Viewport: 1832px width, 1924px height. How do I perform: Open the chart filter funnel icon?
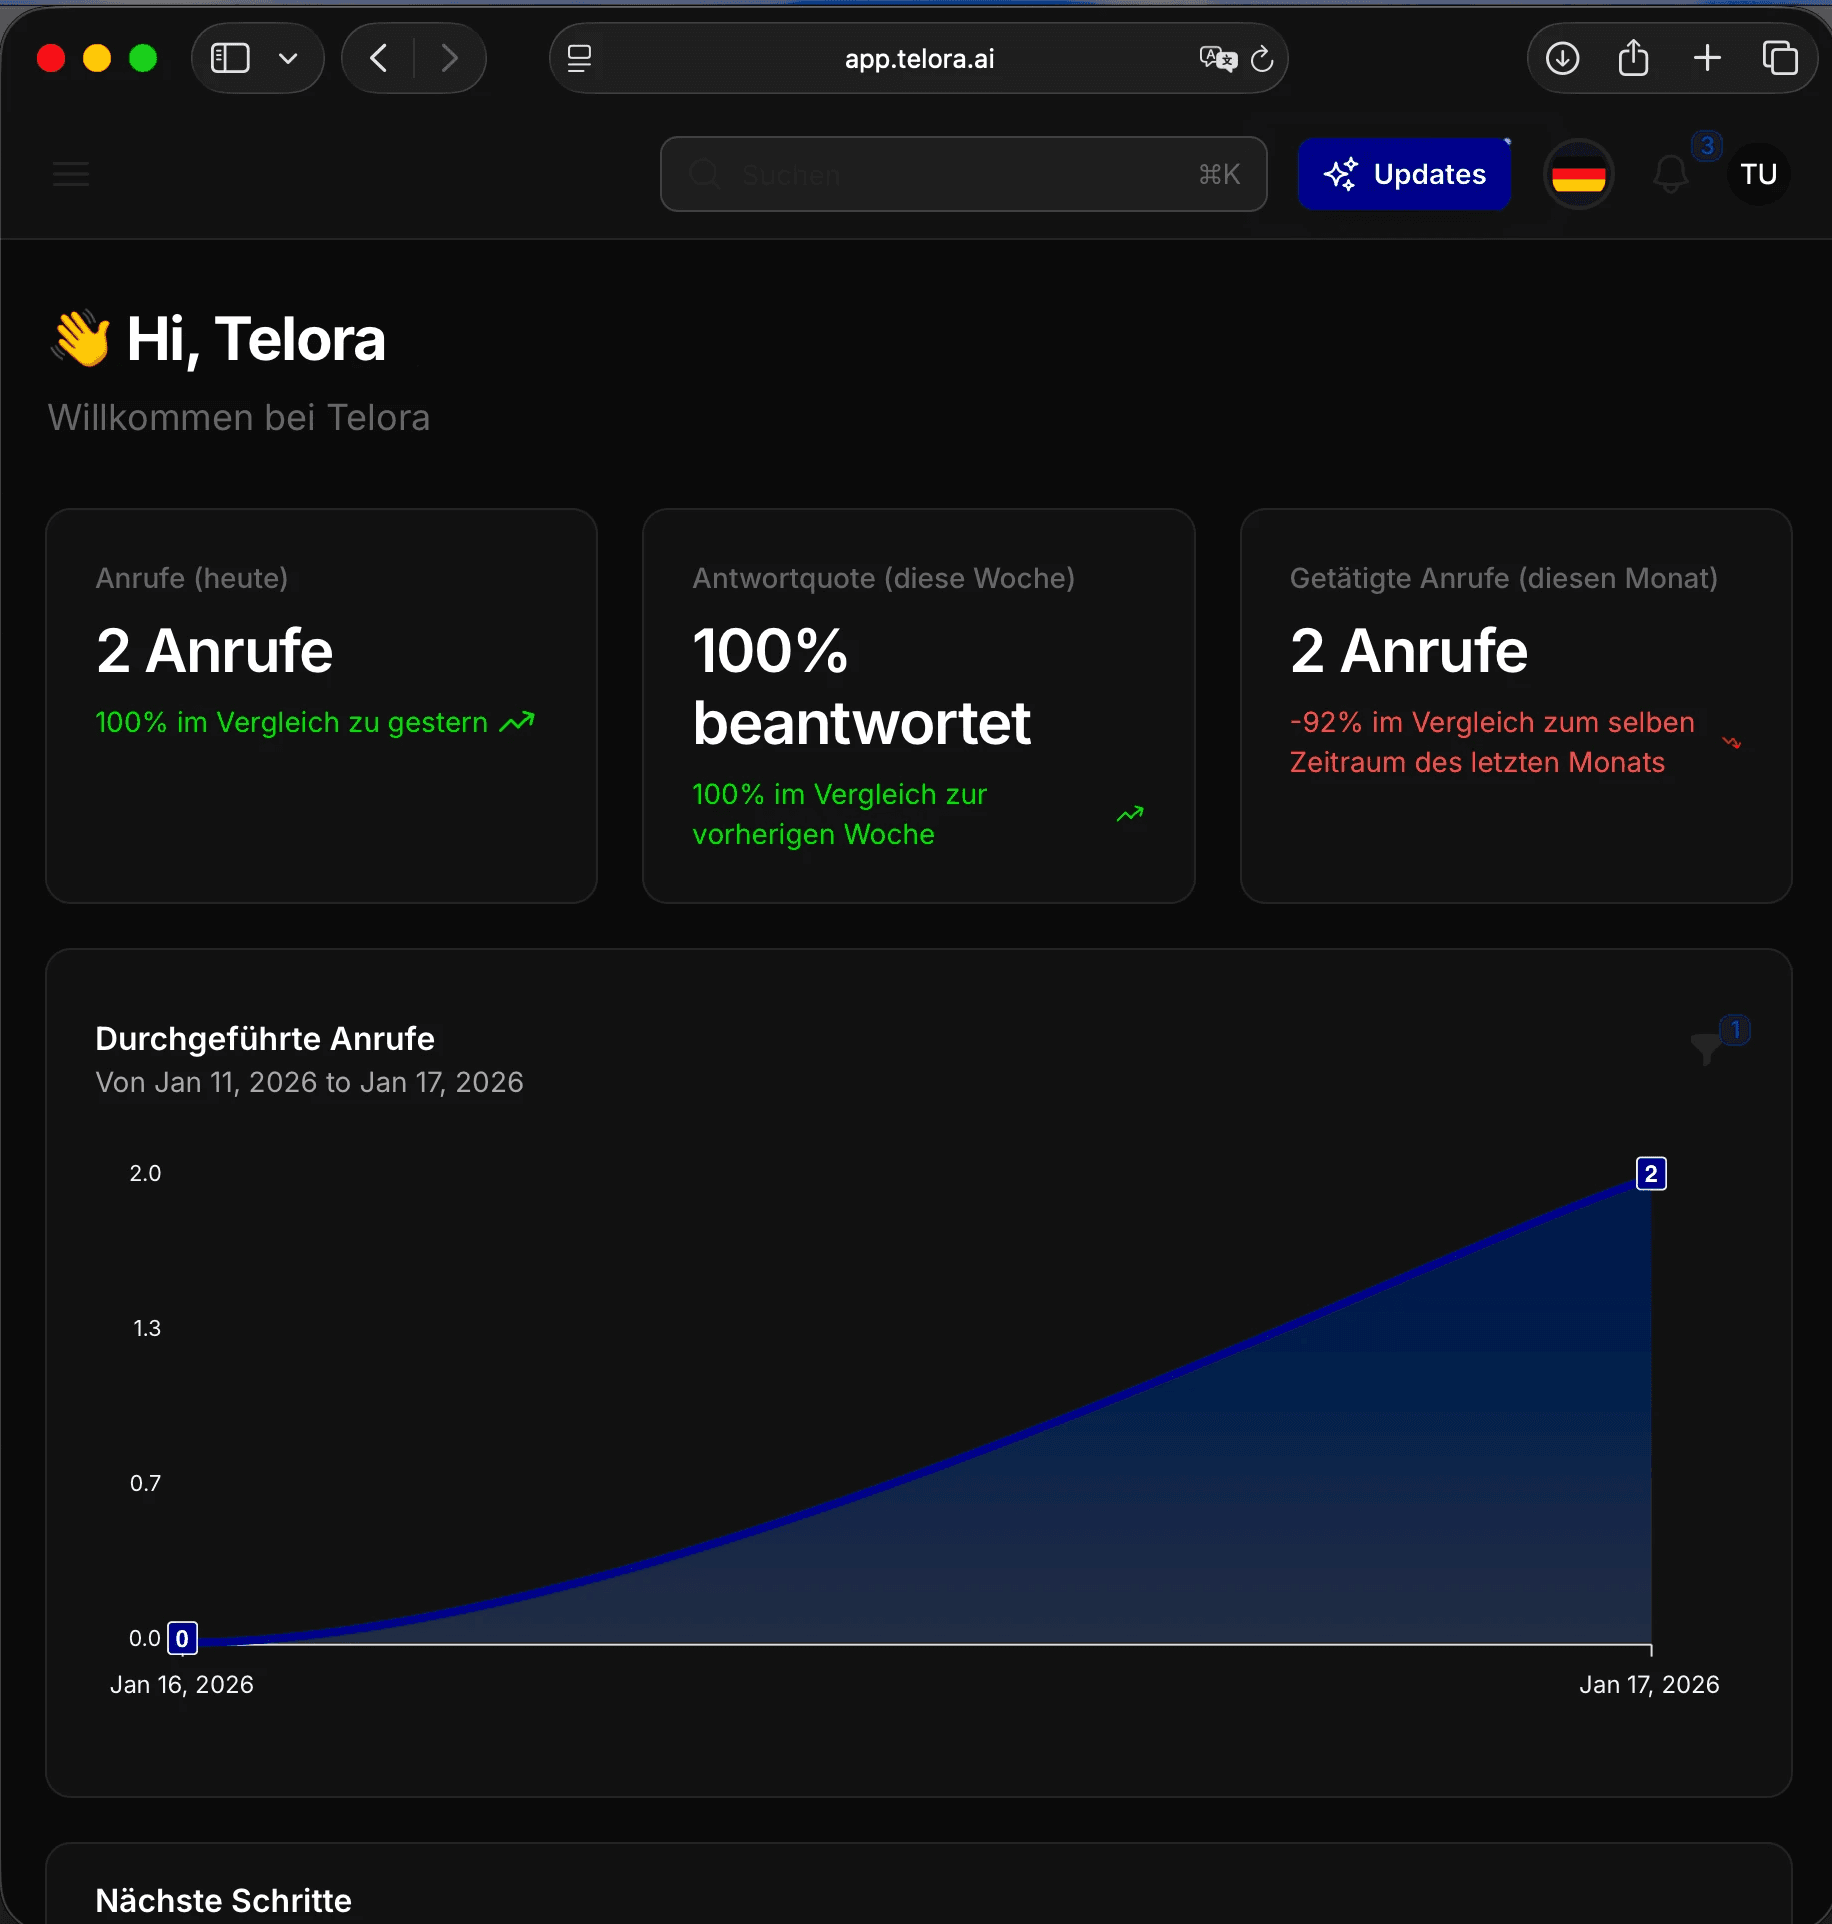point(1706,1048)
